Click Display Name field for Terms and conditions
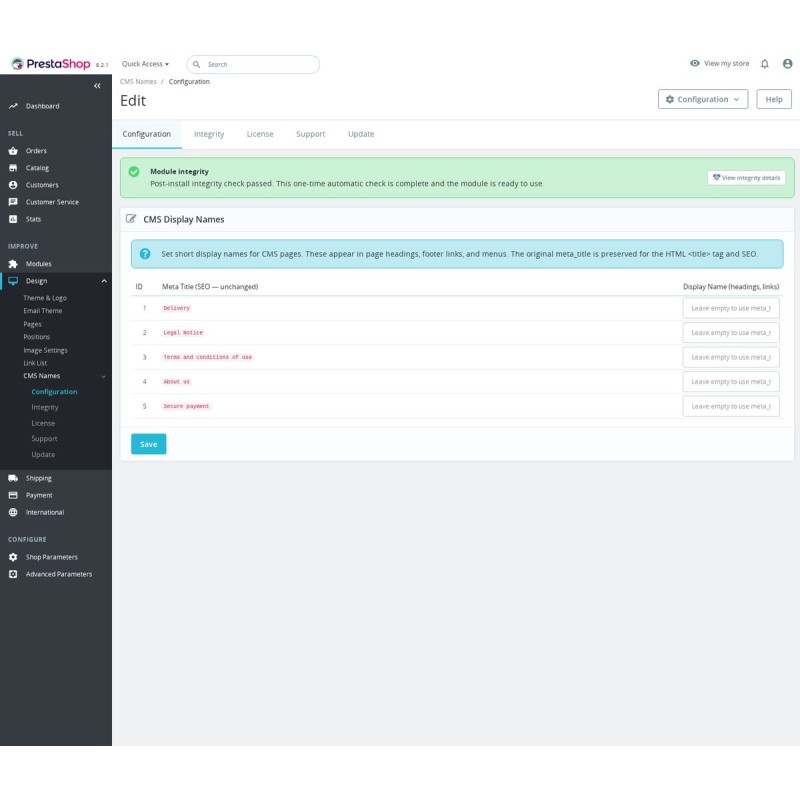The image size is (800, 800). tap(731, 357)
